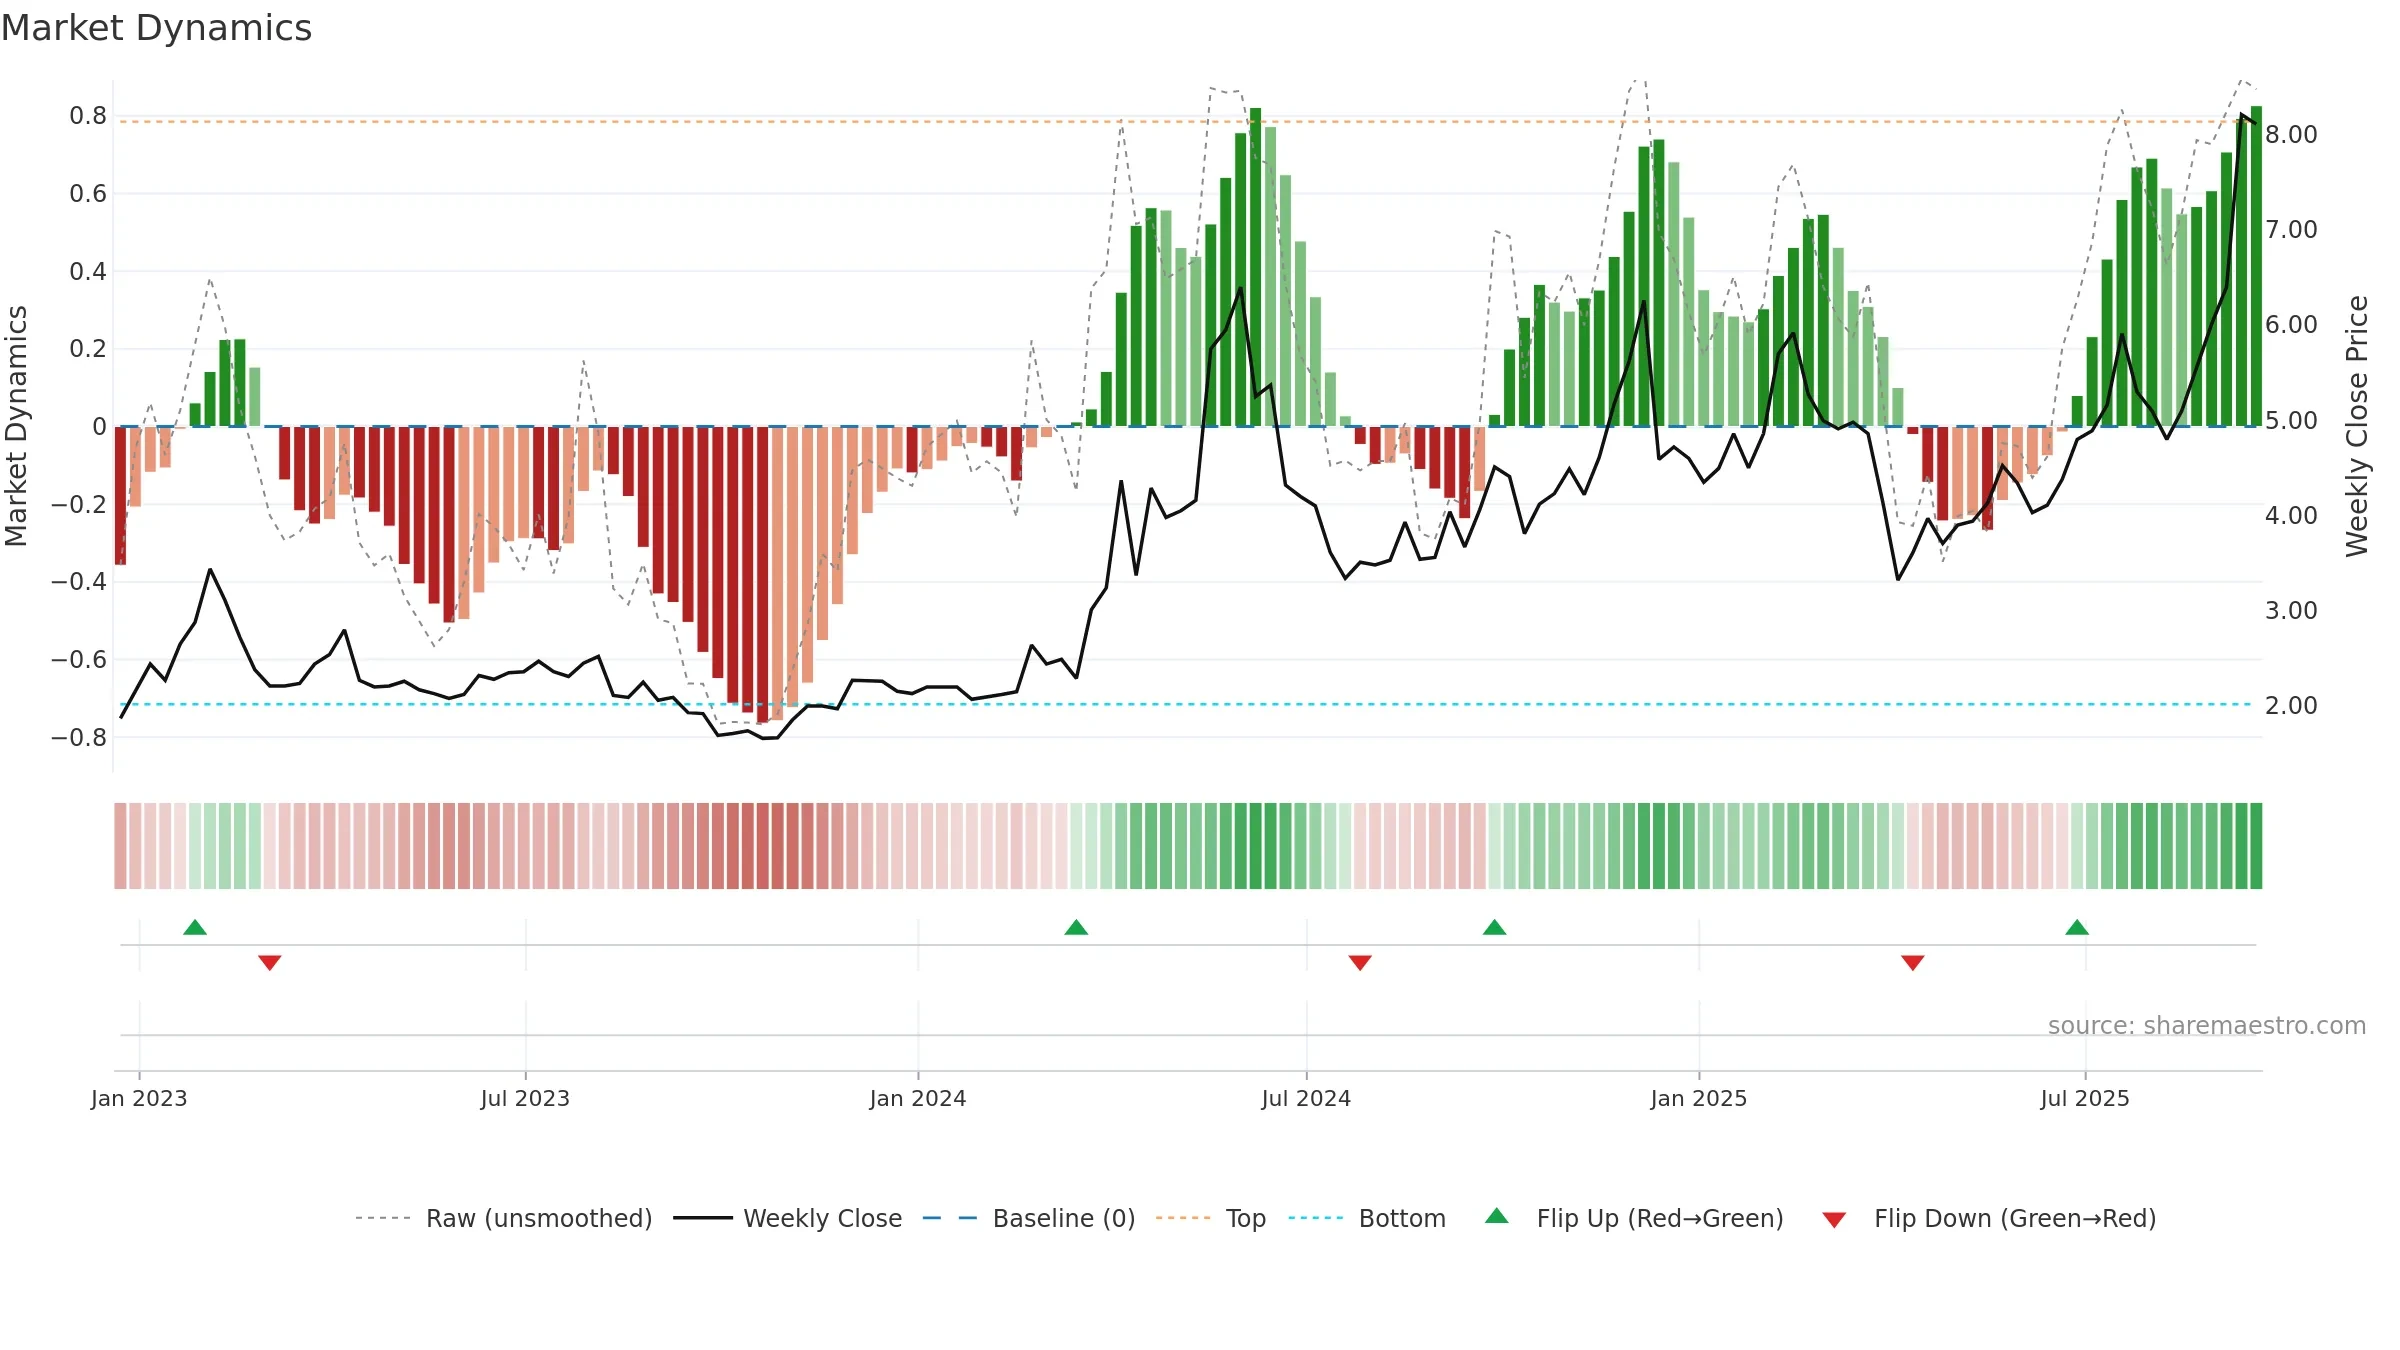
Task: Toggle the Top legend entry
Action: tap(1211, 1218)
